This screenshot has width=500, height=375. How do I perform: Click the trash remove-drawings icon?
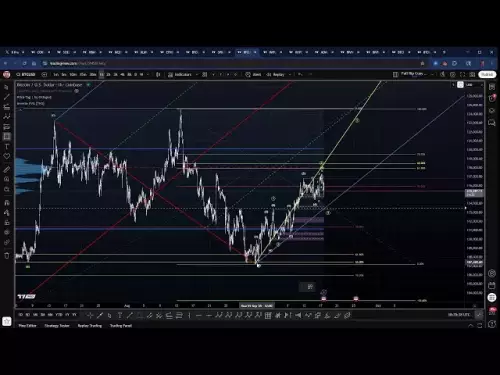coord(6,256)
